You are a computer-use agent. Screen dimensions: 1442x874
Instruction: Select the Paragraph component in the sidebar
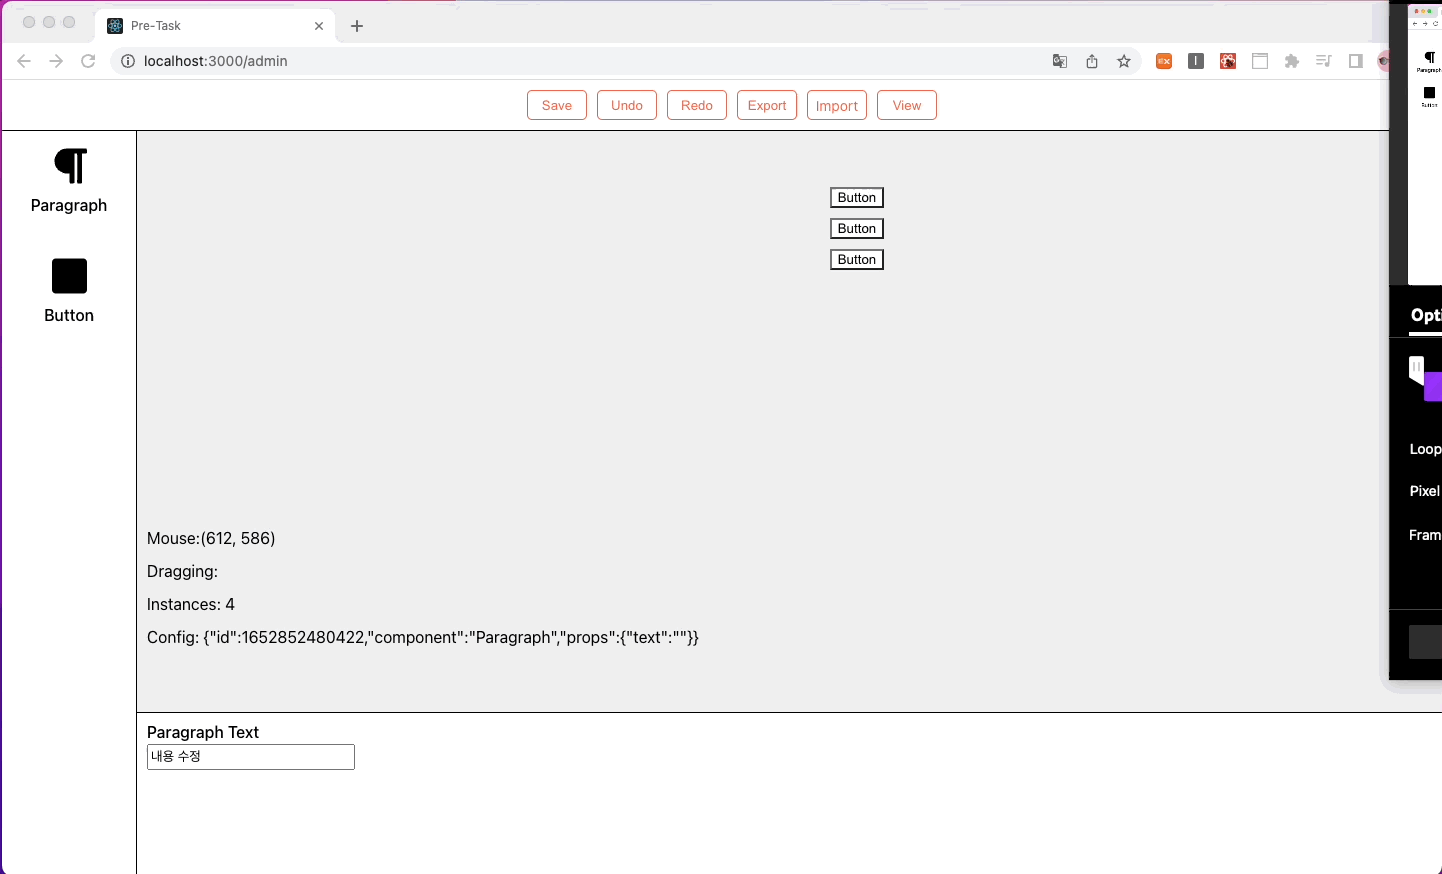pos(69,180)
